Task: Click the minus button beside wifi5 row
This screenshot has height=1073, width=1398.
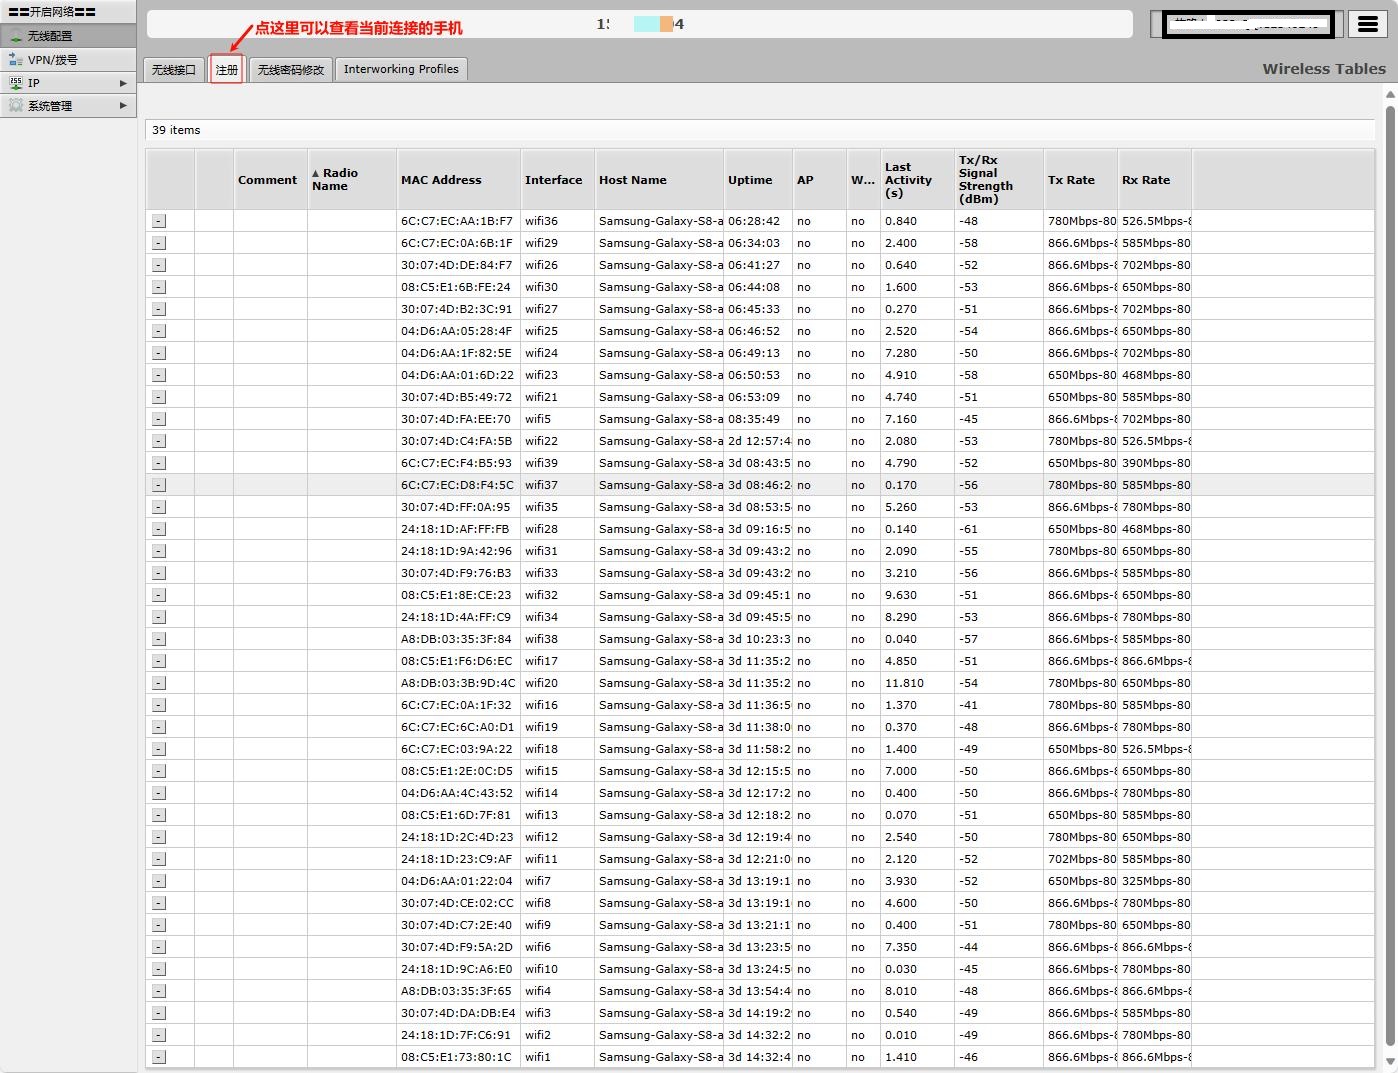Action: 159,419
